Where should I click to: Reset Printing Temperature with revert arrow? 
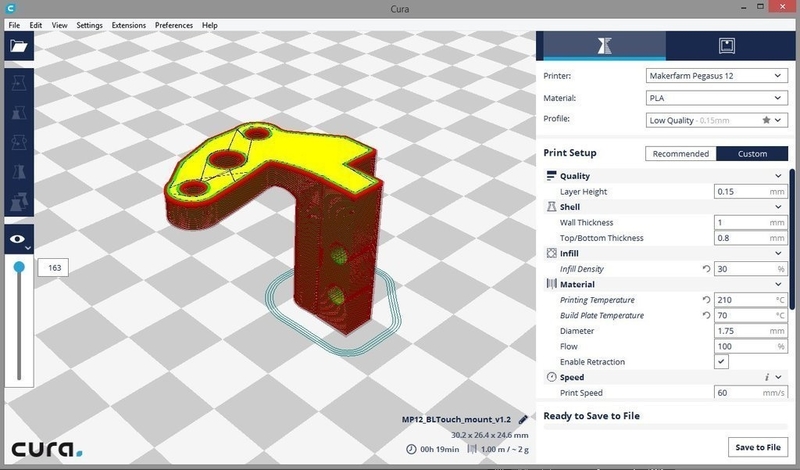(x=706, y=300)
